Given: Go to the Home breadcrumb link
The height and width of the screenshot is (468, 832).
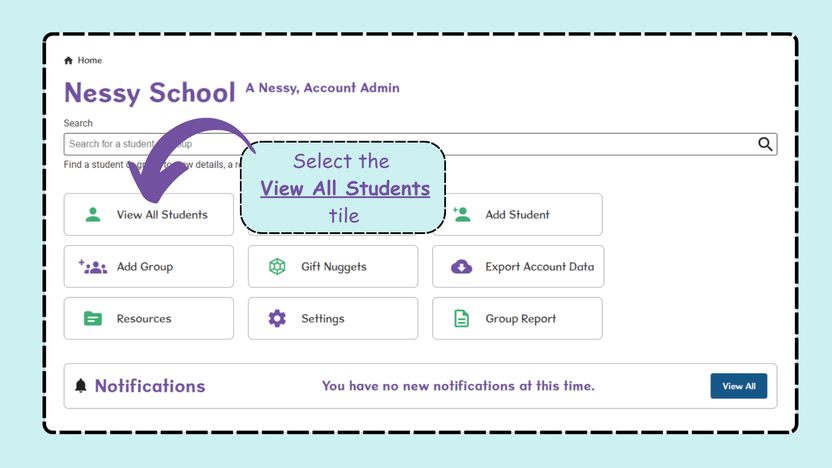Looking at the screenshot, I should pyautogui.click(x=89, y=60).
